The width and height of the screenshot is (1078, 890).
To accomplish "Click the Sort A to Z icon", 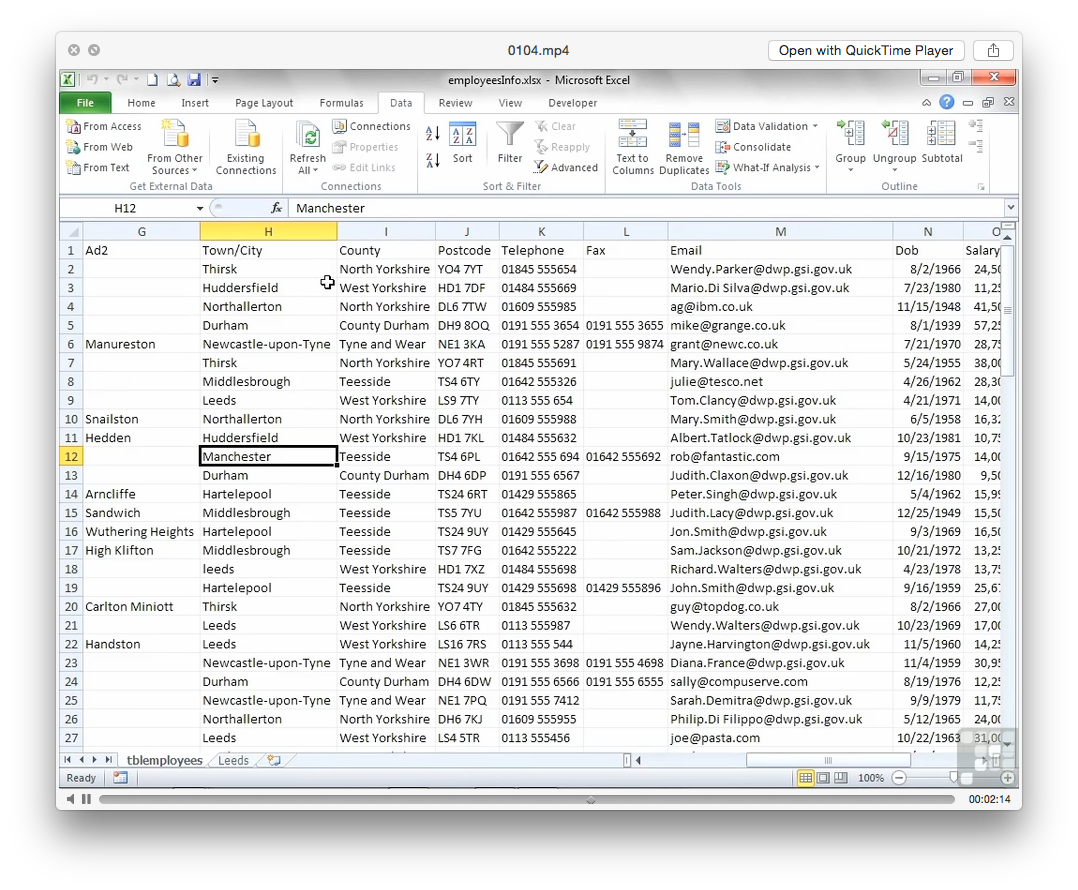I will 433,133.
